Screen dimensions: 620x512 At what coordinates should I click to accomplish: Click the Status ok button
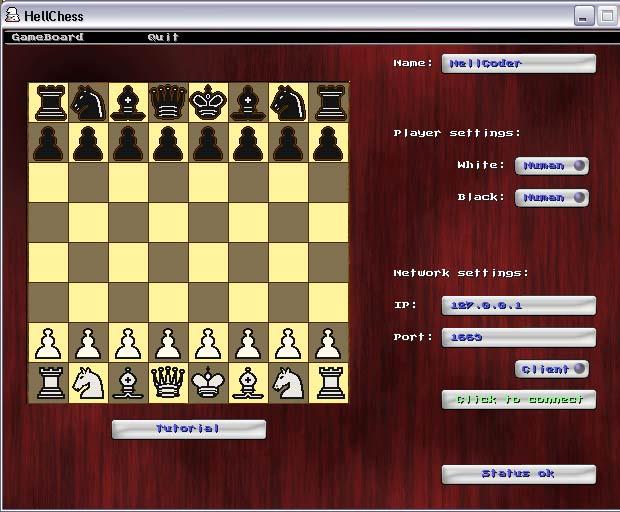click(x=518, y=474)
